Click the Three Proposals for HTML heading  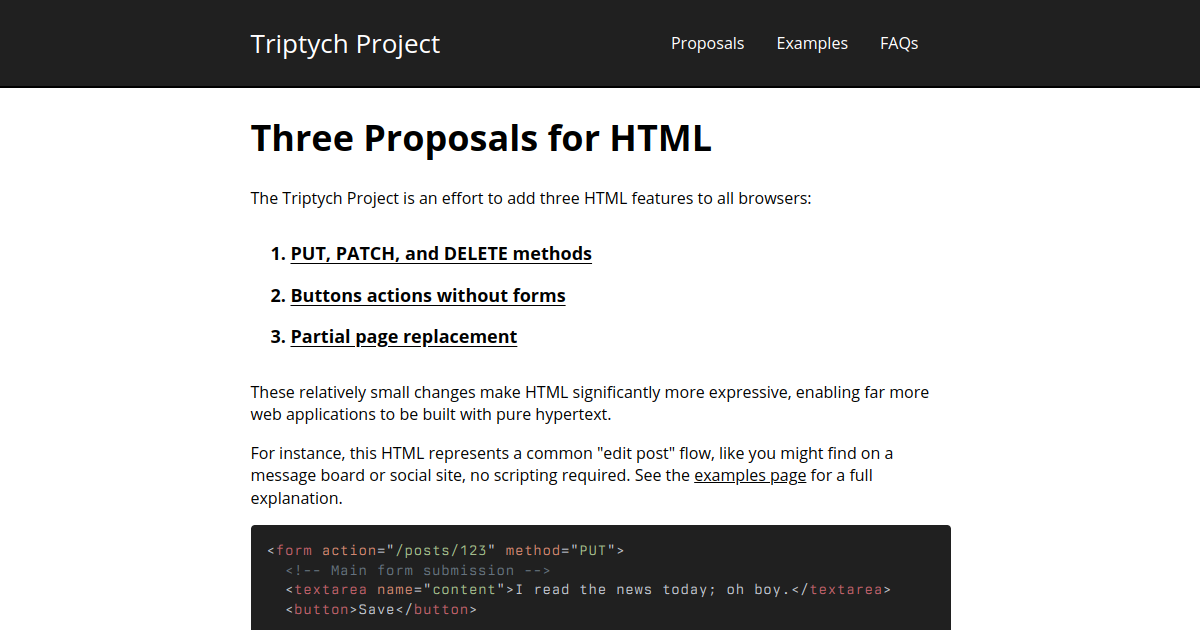click(x=481, y=138)
